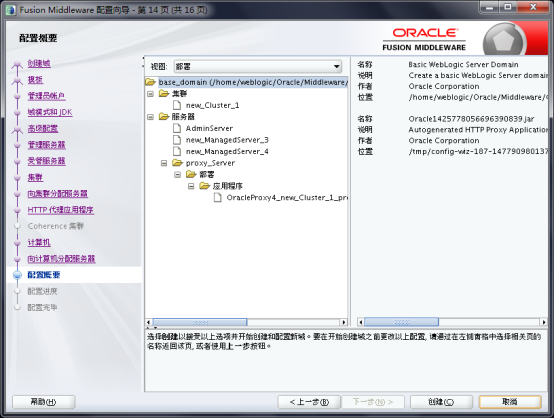The height and width of the screenshot is (418, 554).
Task: Select AdminServer in the tree
Action: point(209,128)
